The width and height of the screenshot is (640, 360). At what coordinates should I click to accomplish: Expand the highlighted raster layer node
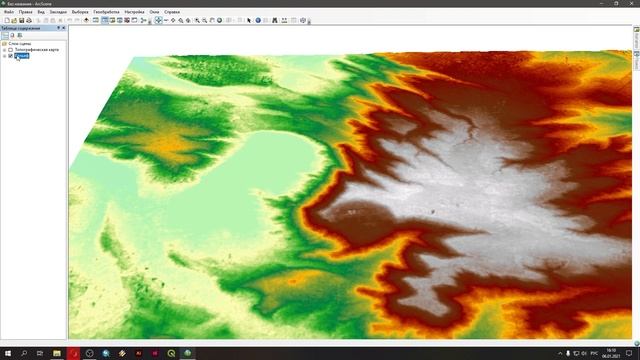coord(4,56)
